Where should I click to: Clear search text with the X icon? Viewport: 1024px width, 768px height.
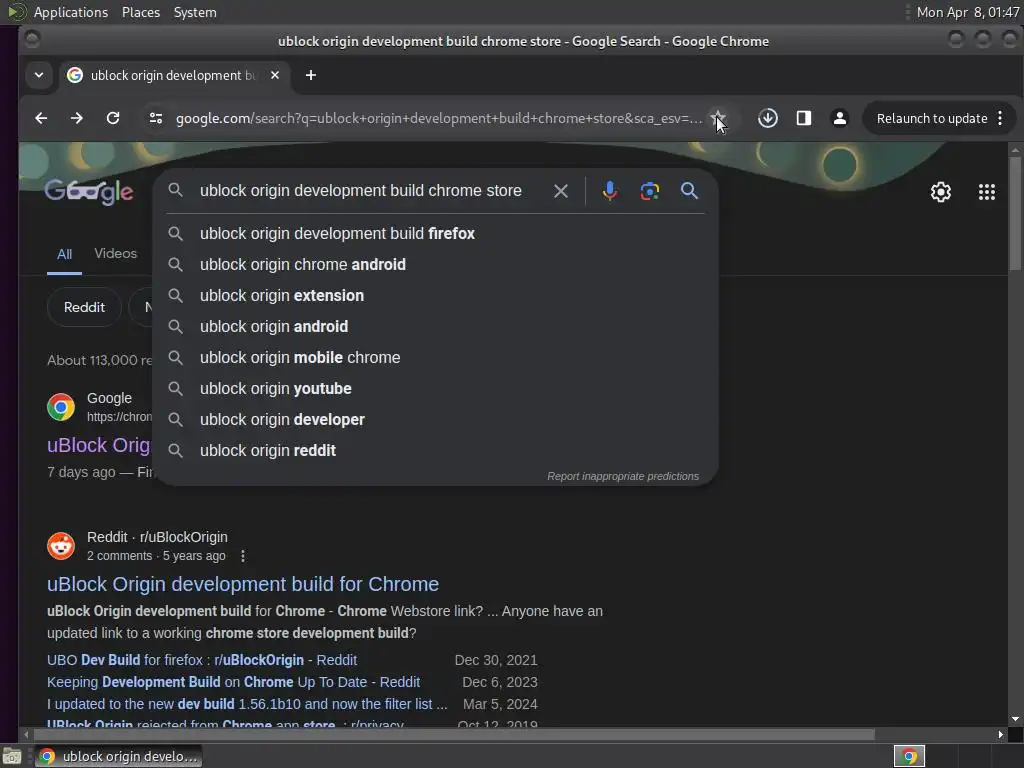[560, 191]
